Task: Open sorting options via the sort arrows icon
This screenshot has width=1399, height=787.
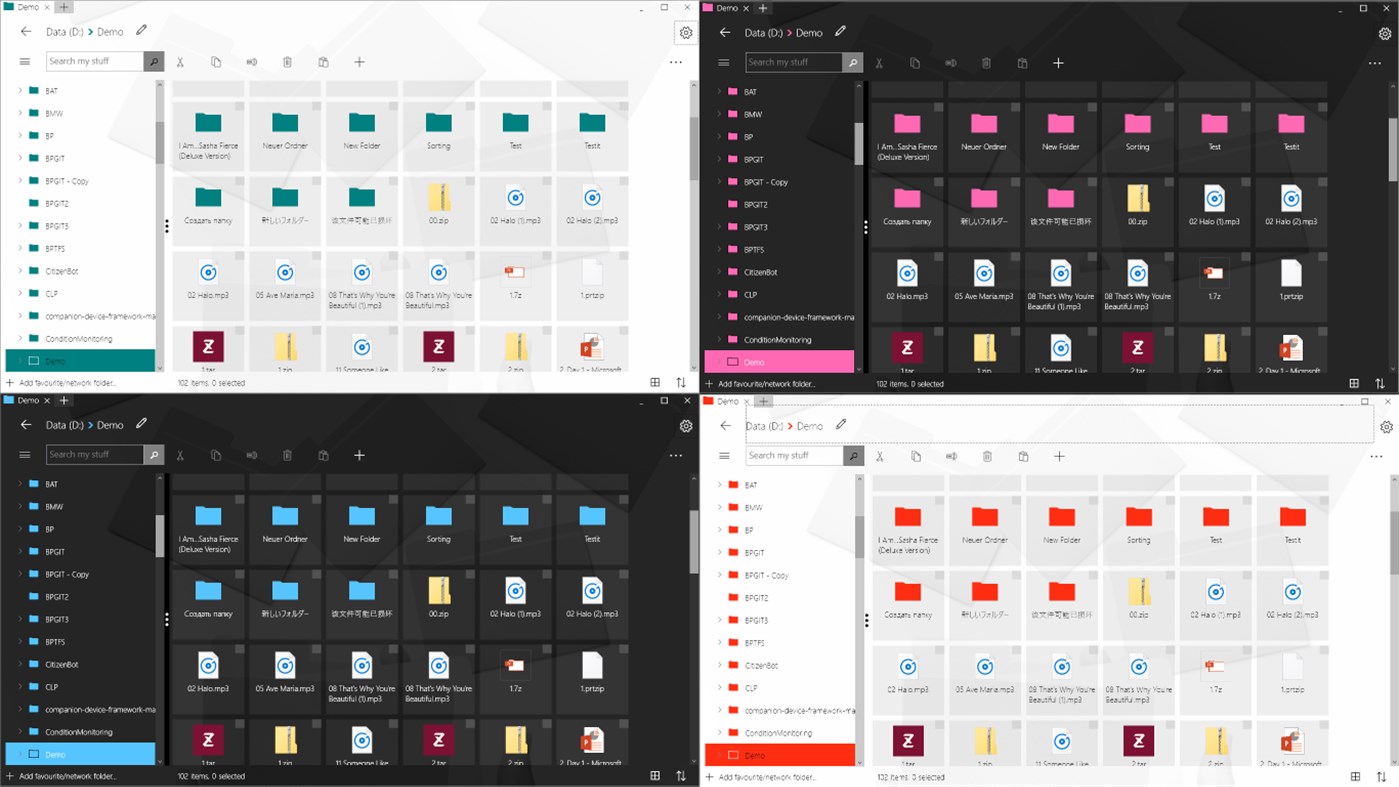Action: tap(681, 382)
